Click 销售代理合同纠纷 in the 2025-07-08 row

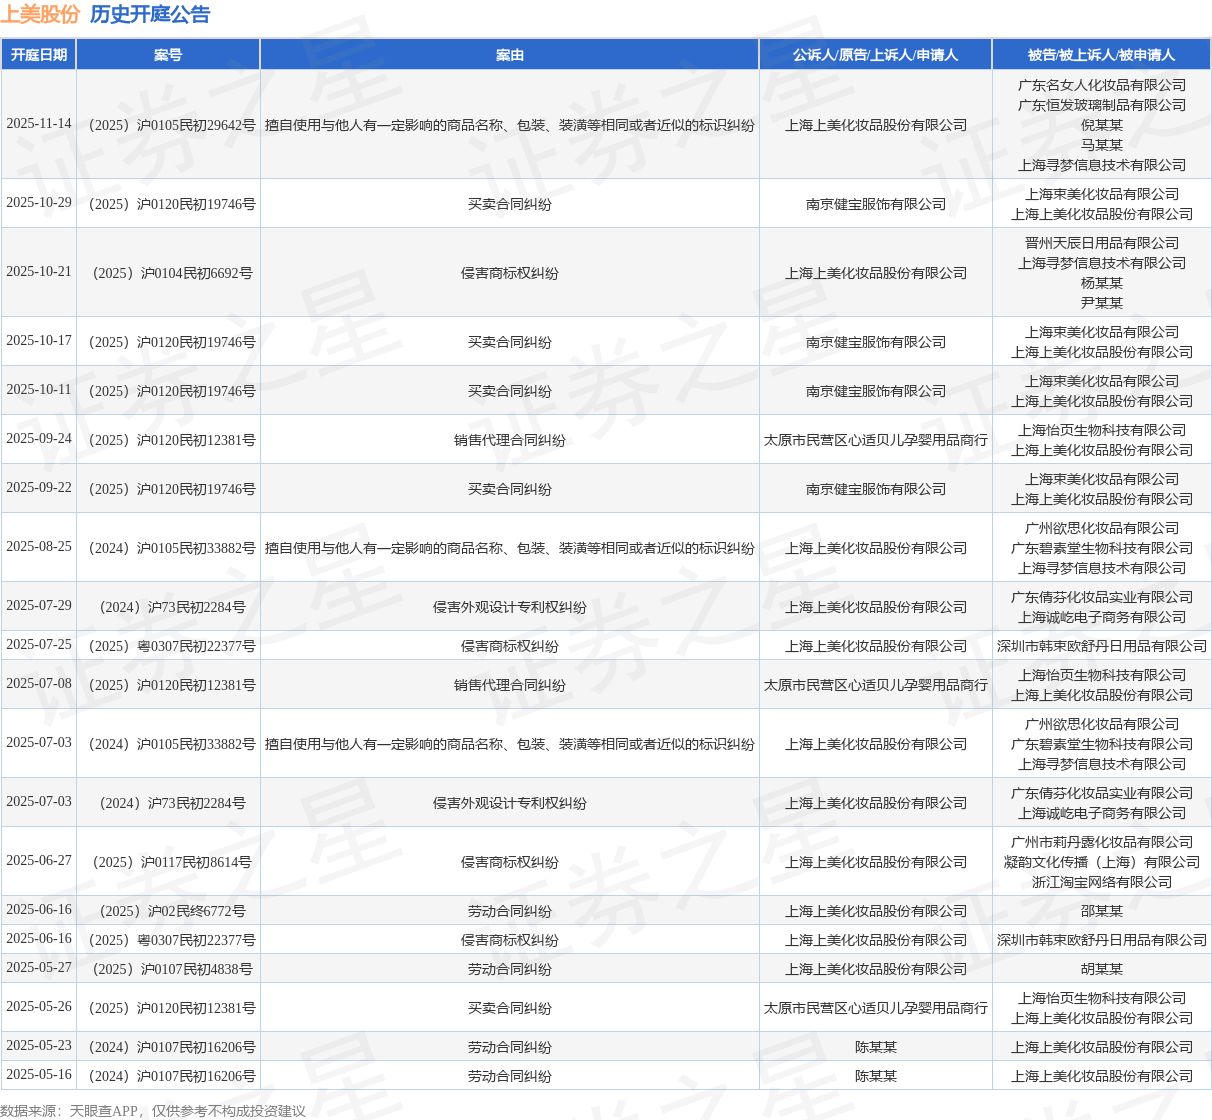510,685
